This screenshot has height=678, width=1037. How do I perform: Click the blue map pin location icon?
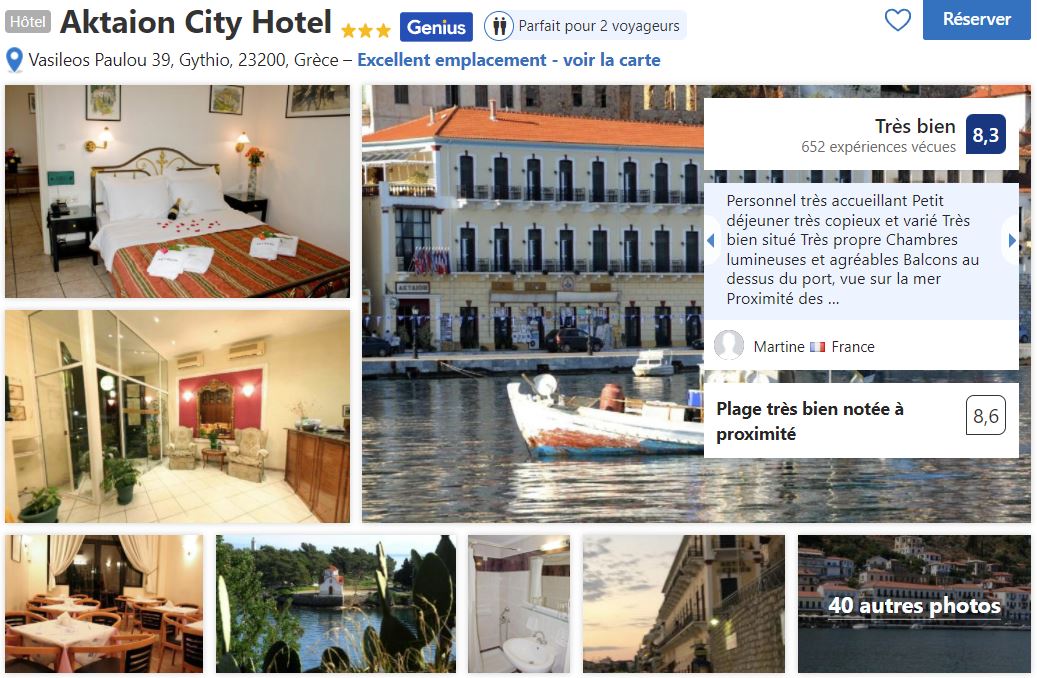click(x=14, y=60)
